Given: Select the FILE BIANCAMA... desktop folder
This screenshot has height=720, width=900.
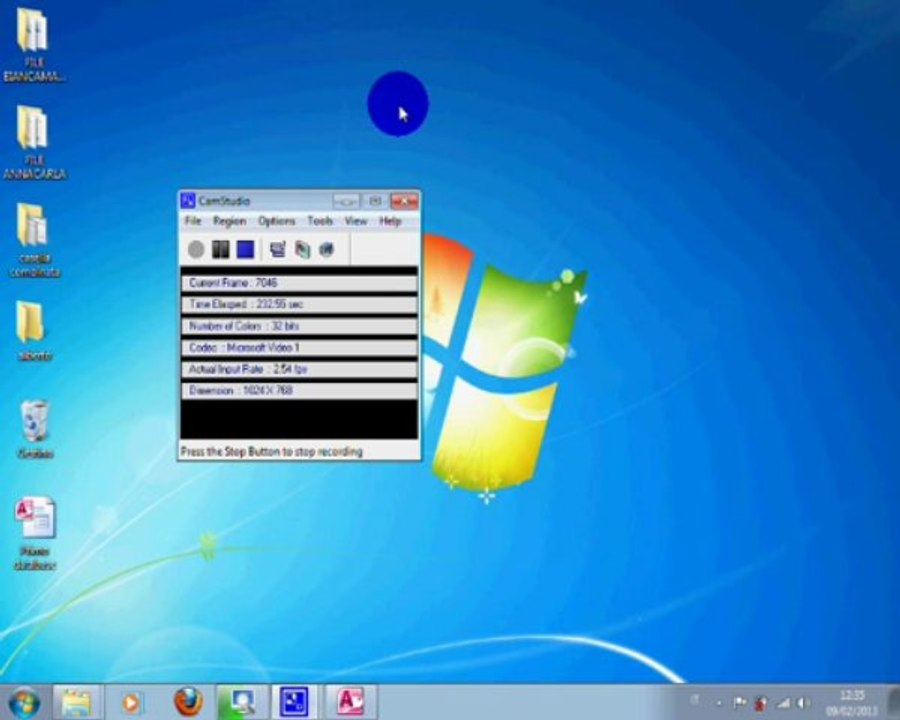Looking at the screenshot, I should [34, 44].
